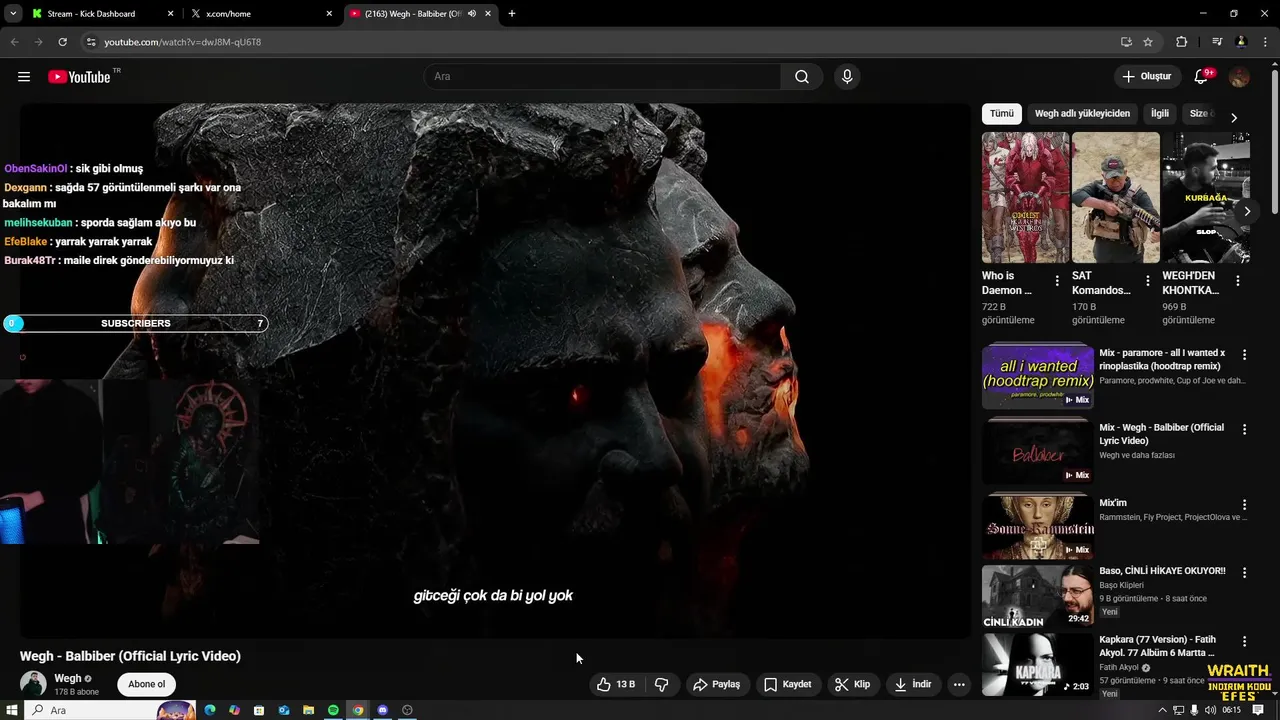The width and height of the screenshot is (1280, 720).
Task: Show hidden system tray icons chevron
Action: [1162, 710]
